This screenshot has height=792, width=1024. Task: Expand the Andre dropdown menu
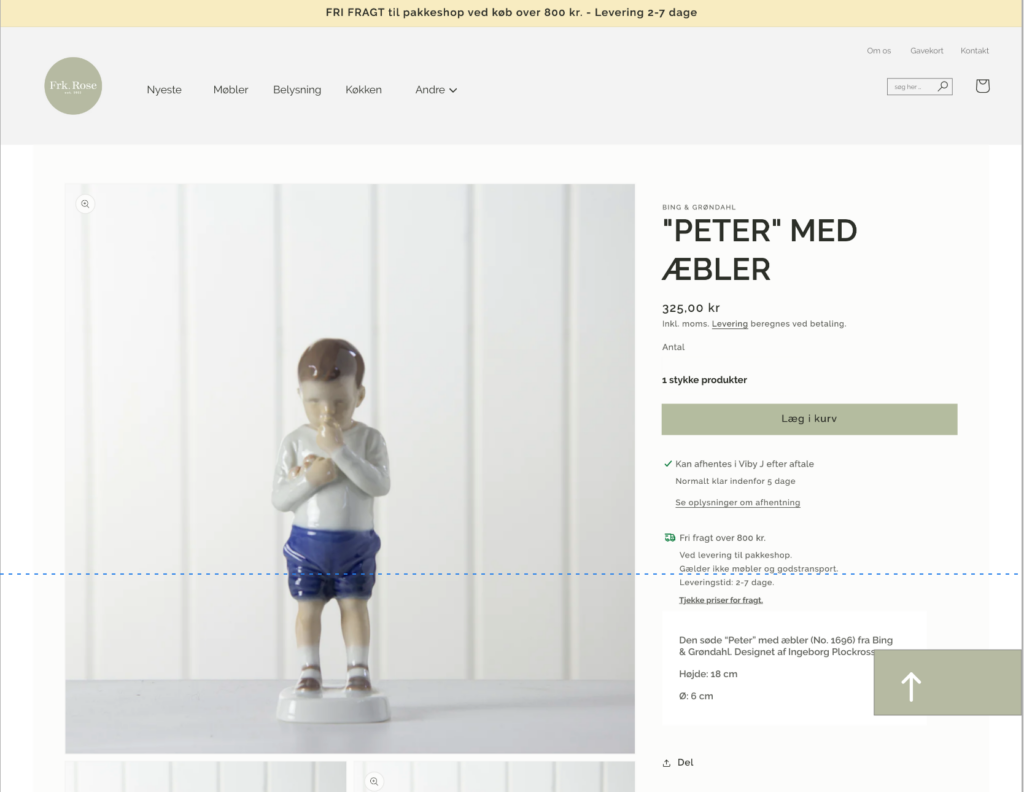[436, 90]
